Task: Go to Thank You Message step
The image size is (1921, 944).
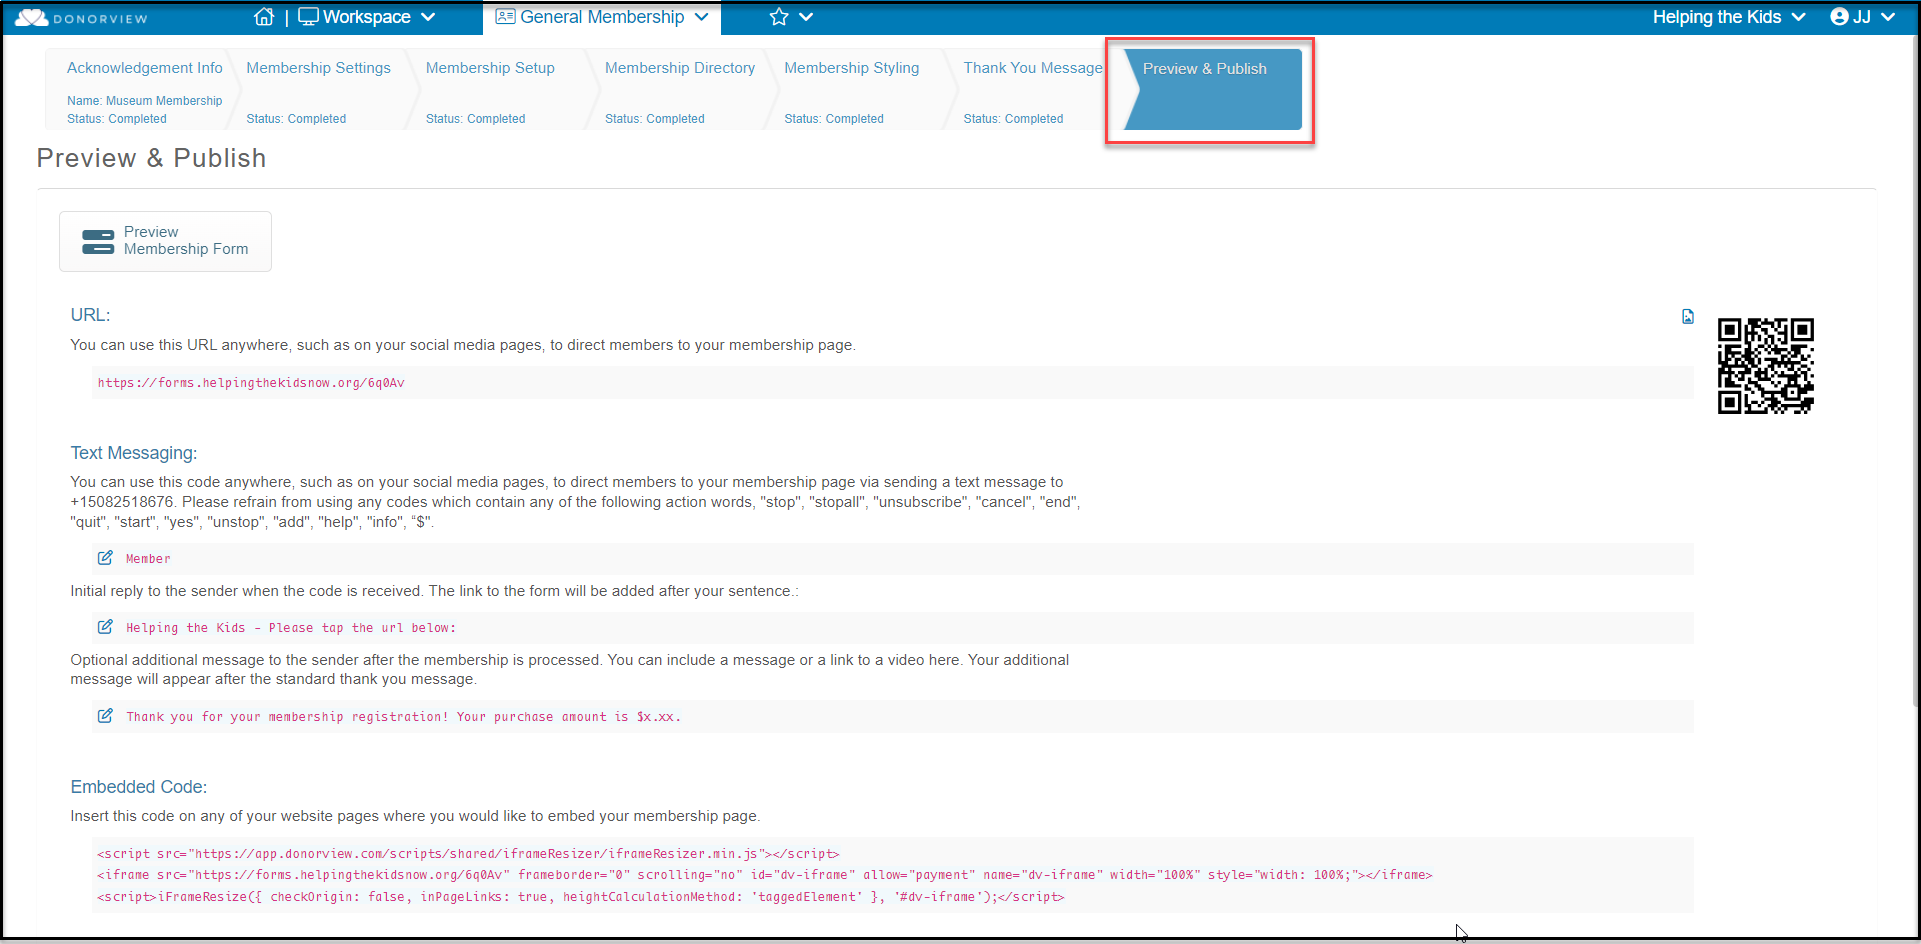Action: (x=1033, y=89)
